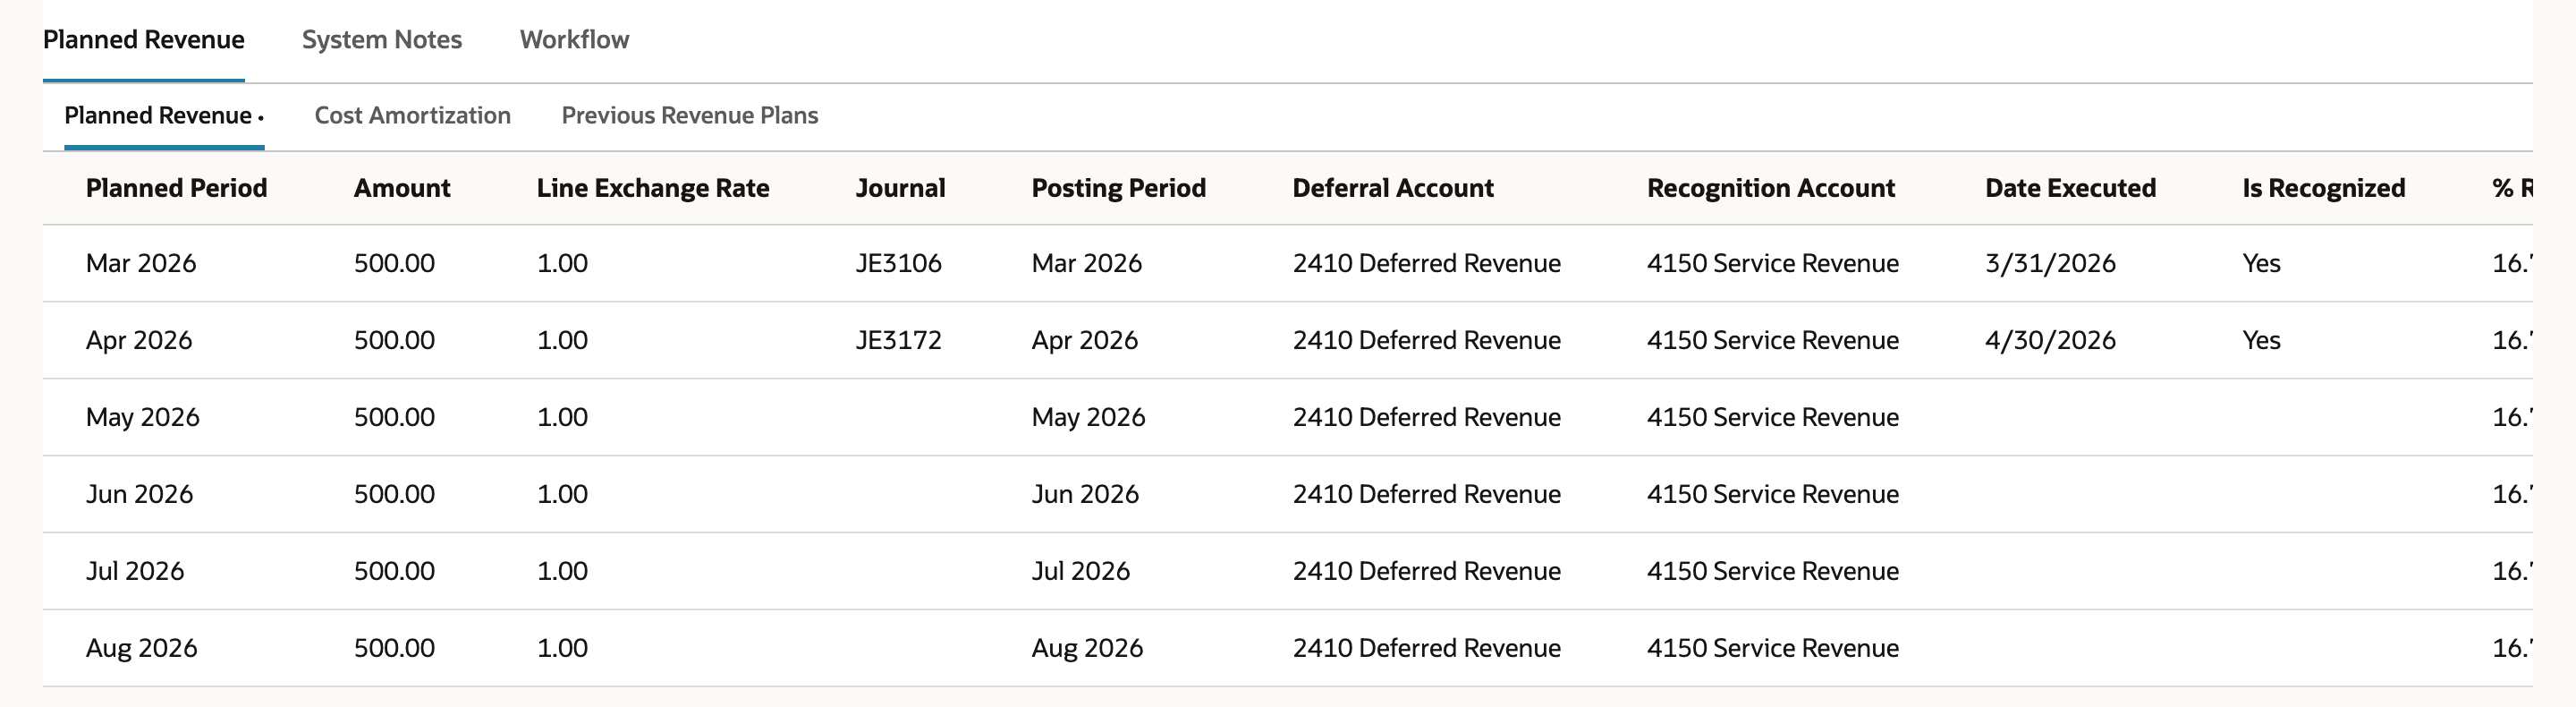Click the Posting Period column header
The image size is (2576, 707).
tap(1119, 188)
